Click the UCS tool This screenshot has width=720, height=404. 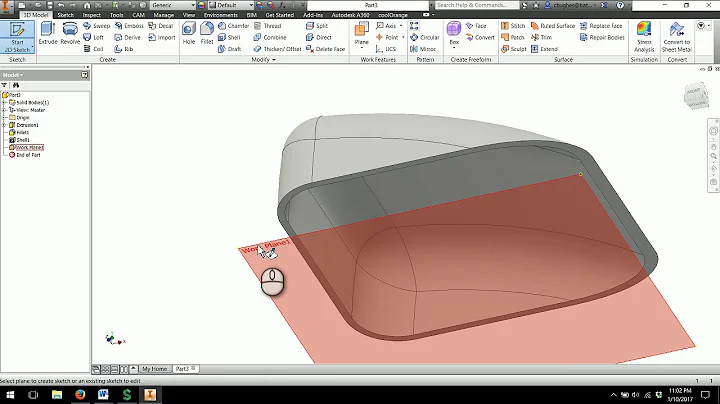coord(386,49)
